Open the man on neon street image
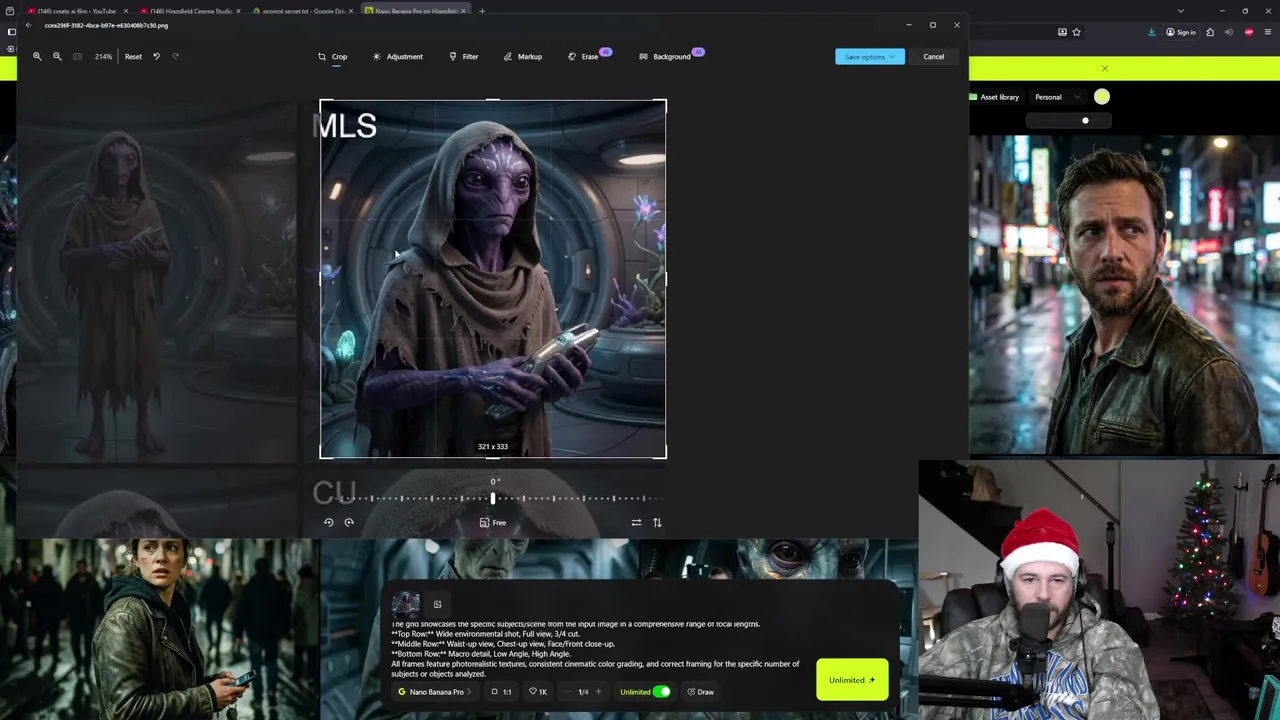This screenshot has height=720, width=1280. [x=1124, y=295]
